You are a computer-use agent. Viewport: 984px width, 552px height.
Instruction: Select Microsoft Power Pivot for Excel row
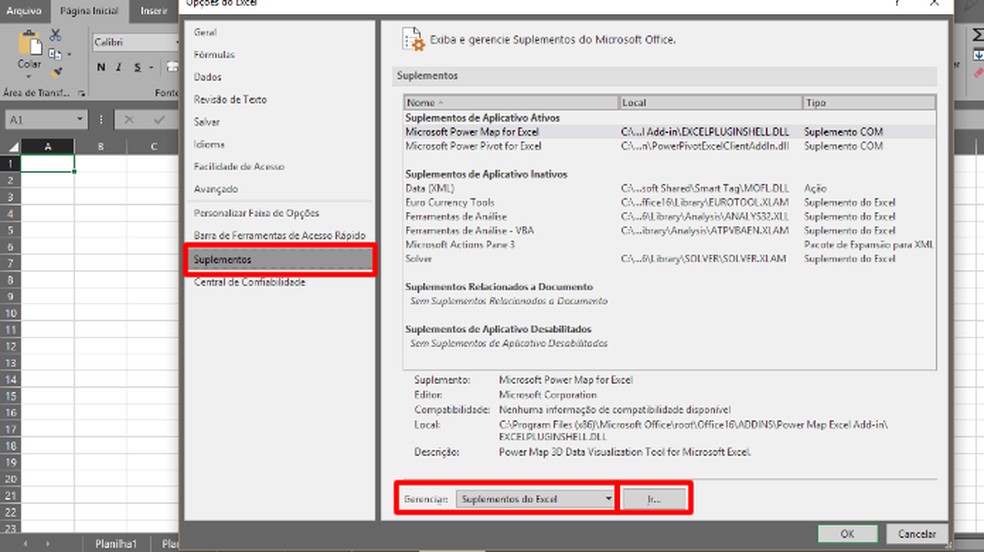[x=670, y=146]
